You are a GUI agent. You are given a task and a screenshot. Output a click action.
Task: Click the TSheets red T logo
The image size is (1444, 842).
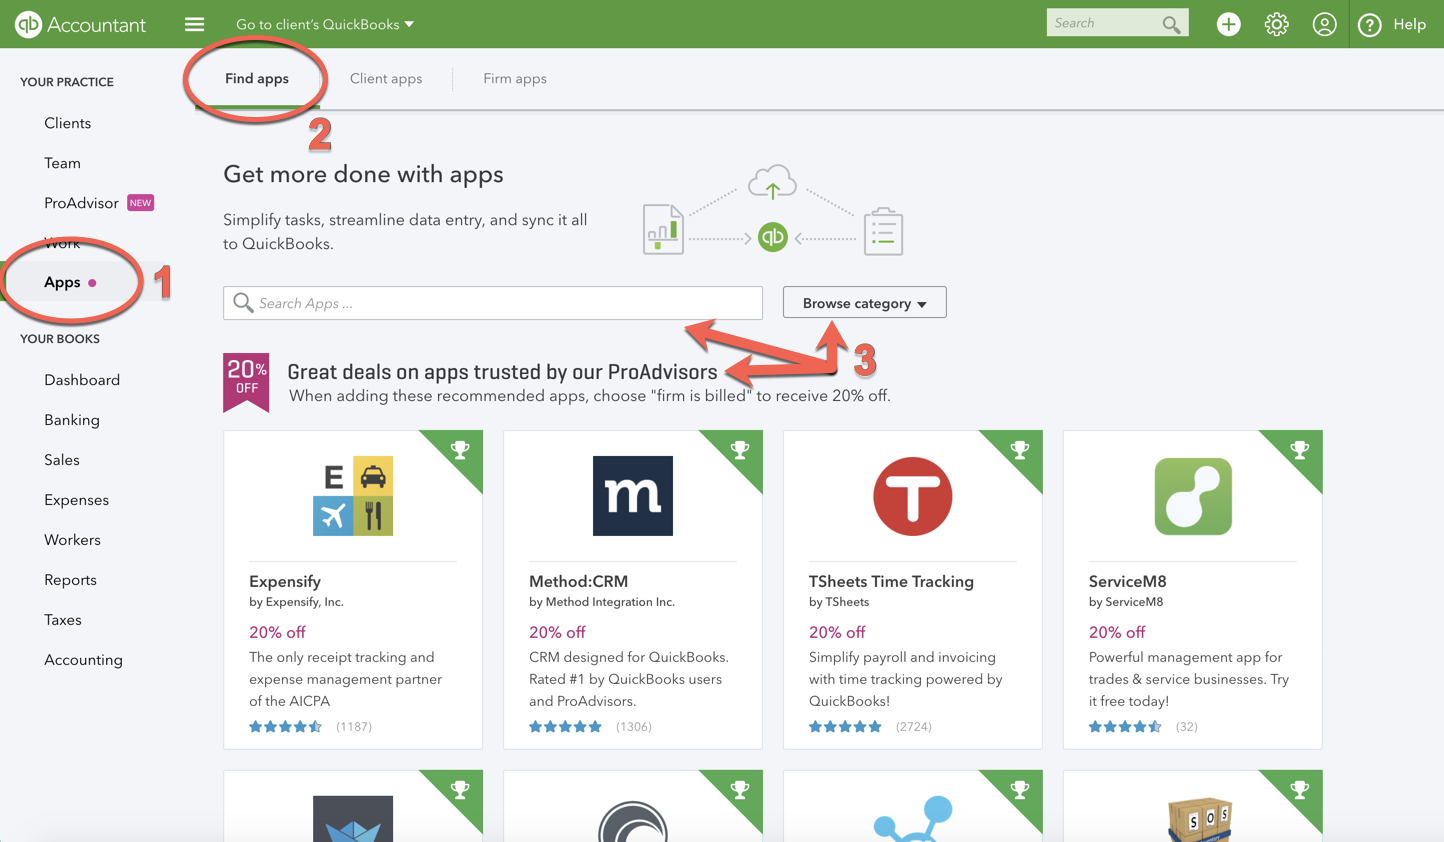tap(913, 496)
